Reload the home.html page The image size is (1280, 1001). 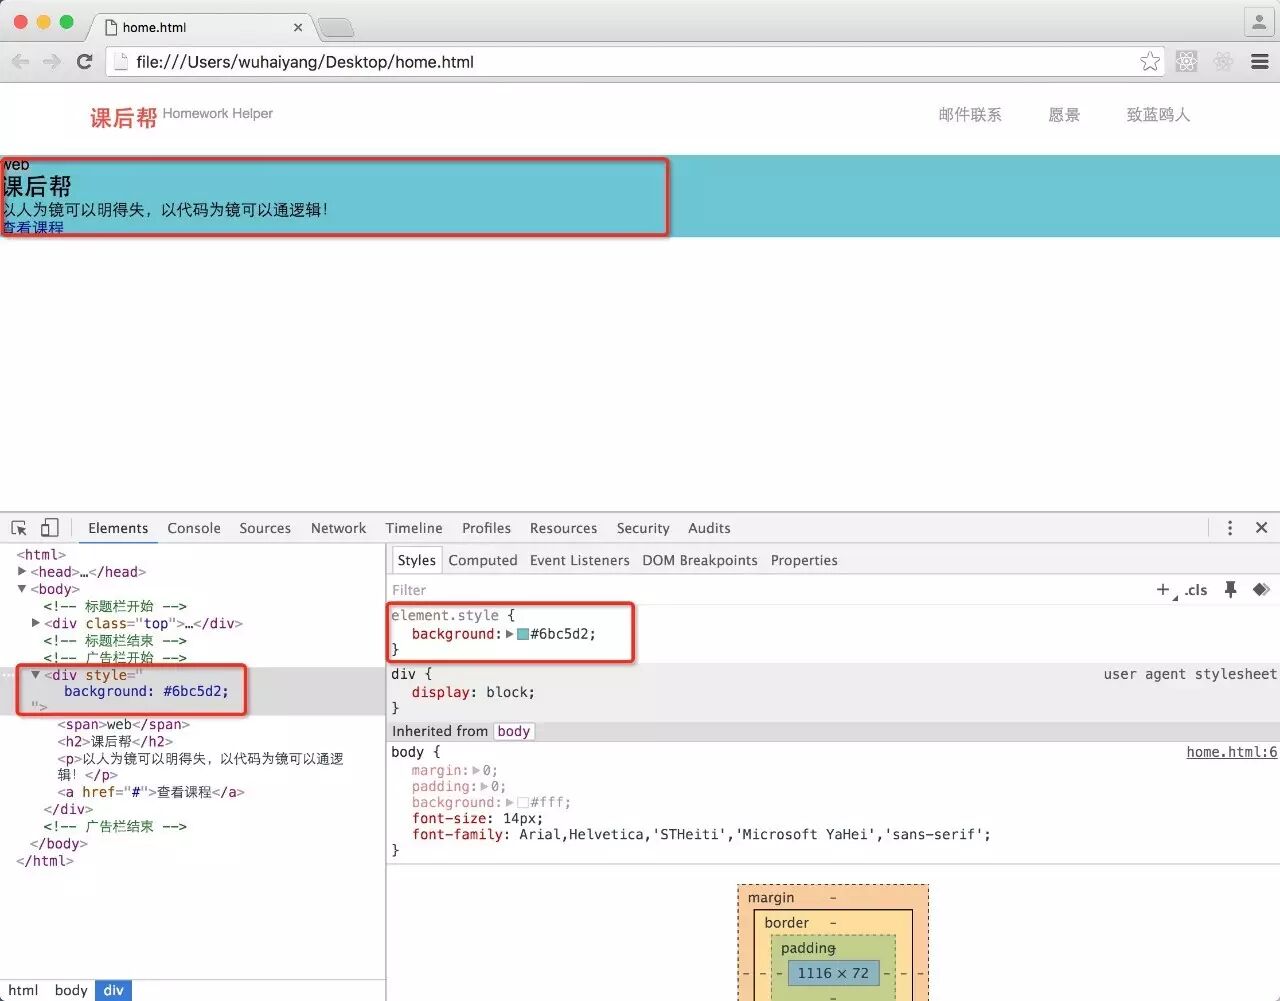(85, 62)
